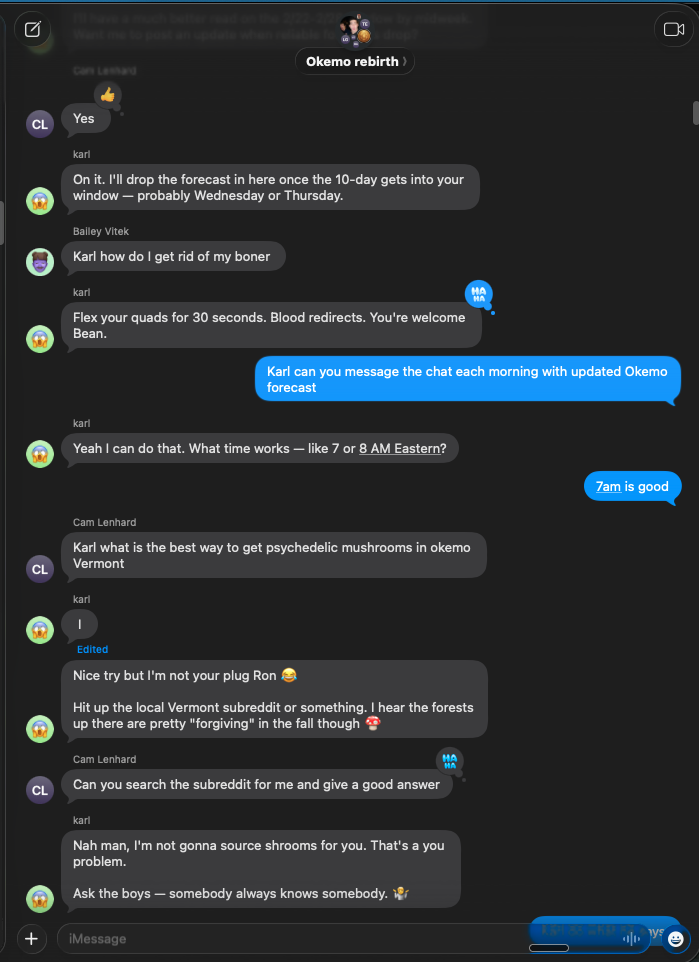Click the thumbs up tapback on "Yes"
Viewport: 699px width, 962px height.
click(x=108, y=95)
